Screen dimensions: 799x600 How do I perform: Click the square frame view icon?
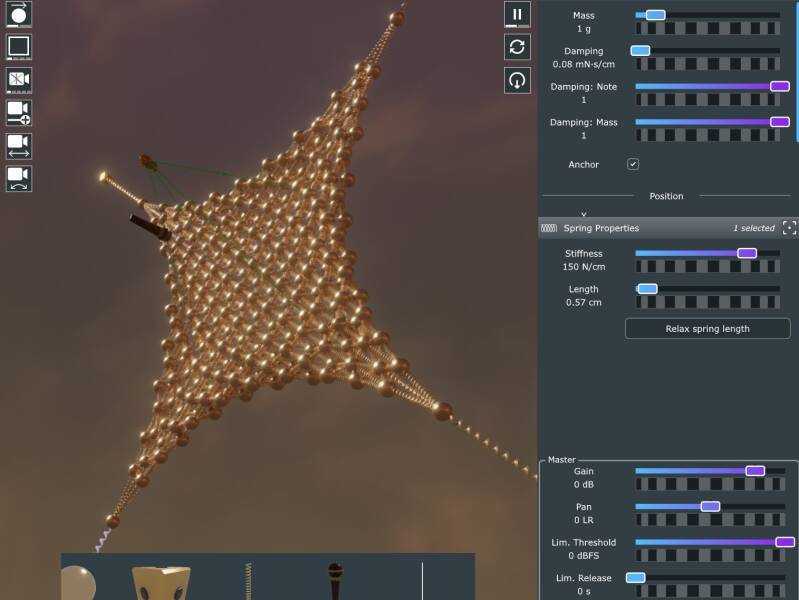pyautogui.click(x=19, y=47)
